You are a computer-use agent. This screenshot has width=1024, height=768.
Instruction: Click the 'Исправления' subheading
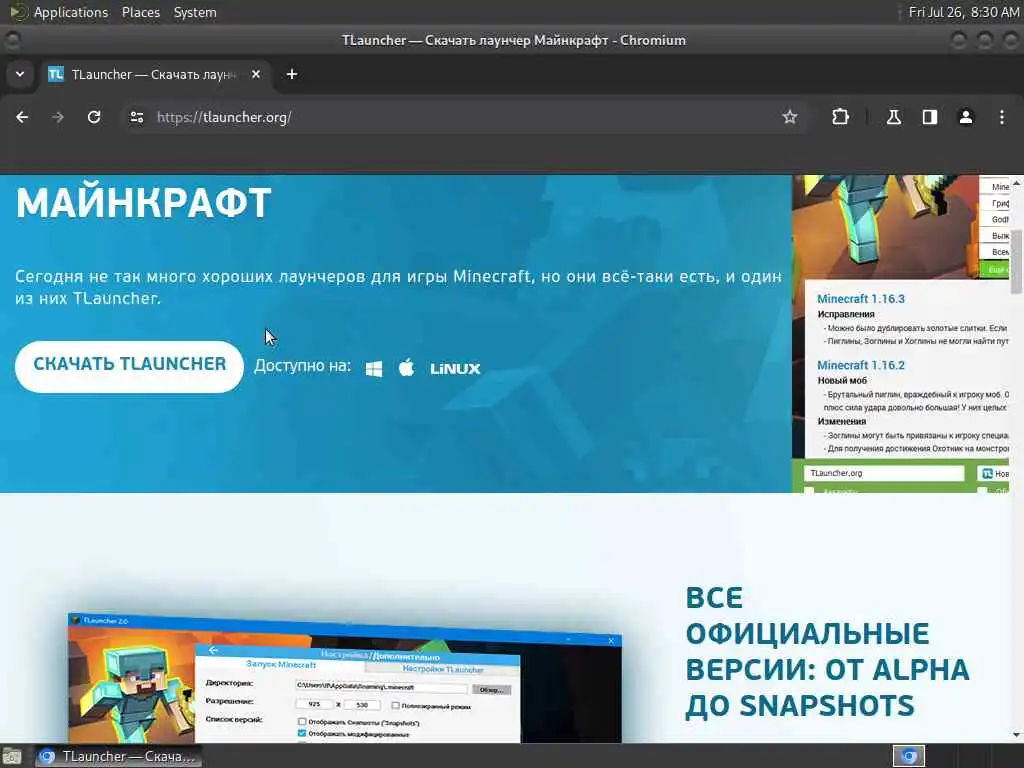point(846,314)
